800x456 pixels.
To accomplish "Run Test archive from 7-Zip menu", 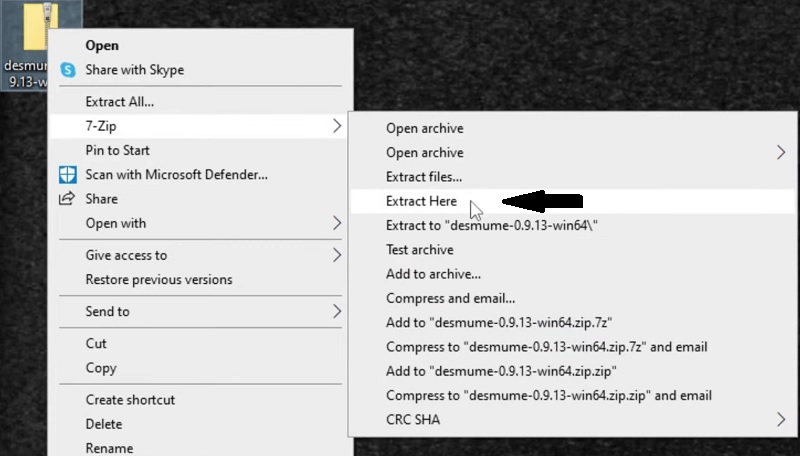I will [419, 250].
